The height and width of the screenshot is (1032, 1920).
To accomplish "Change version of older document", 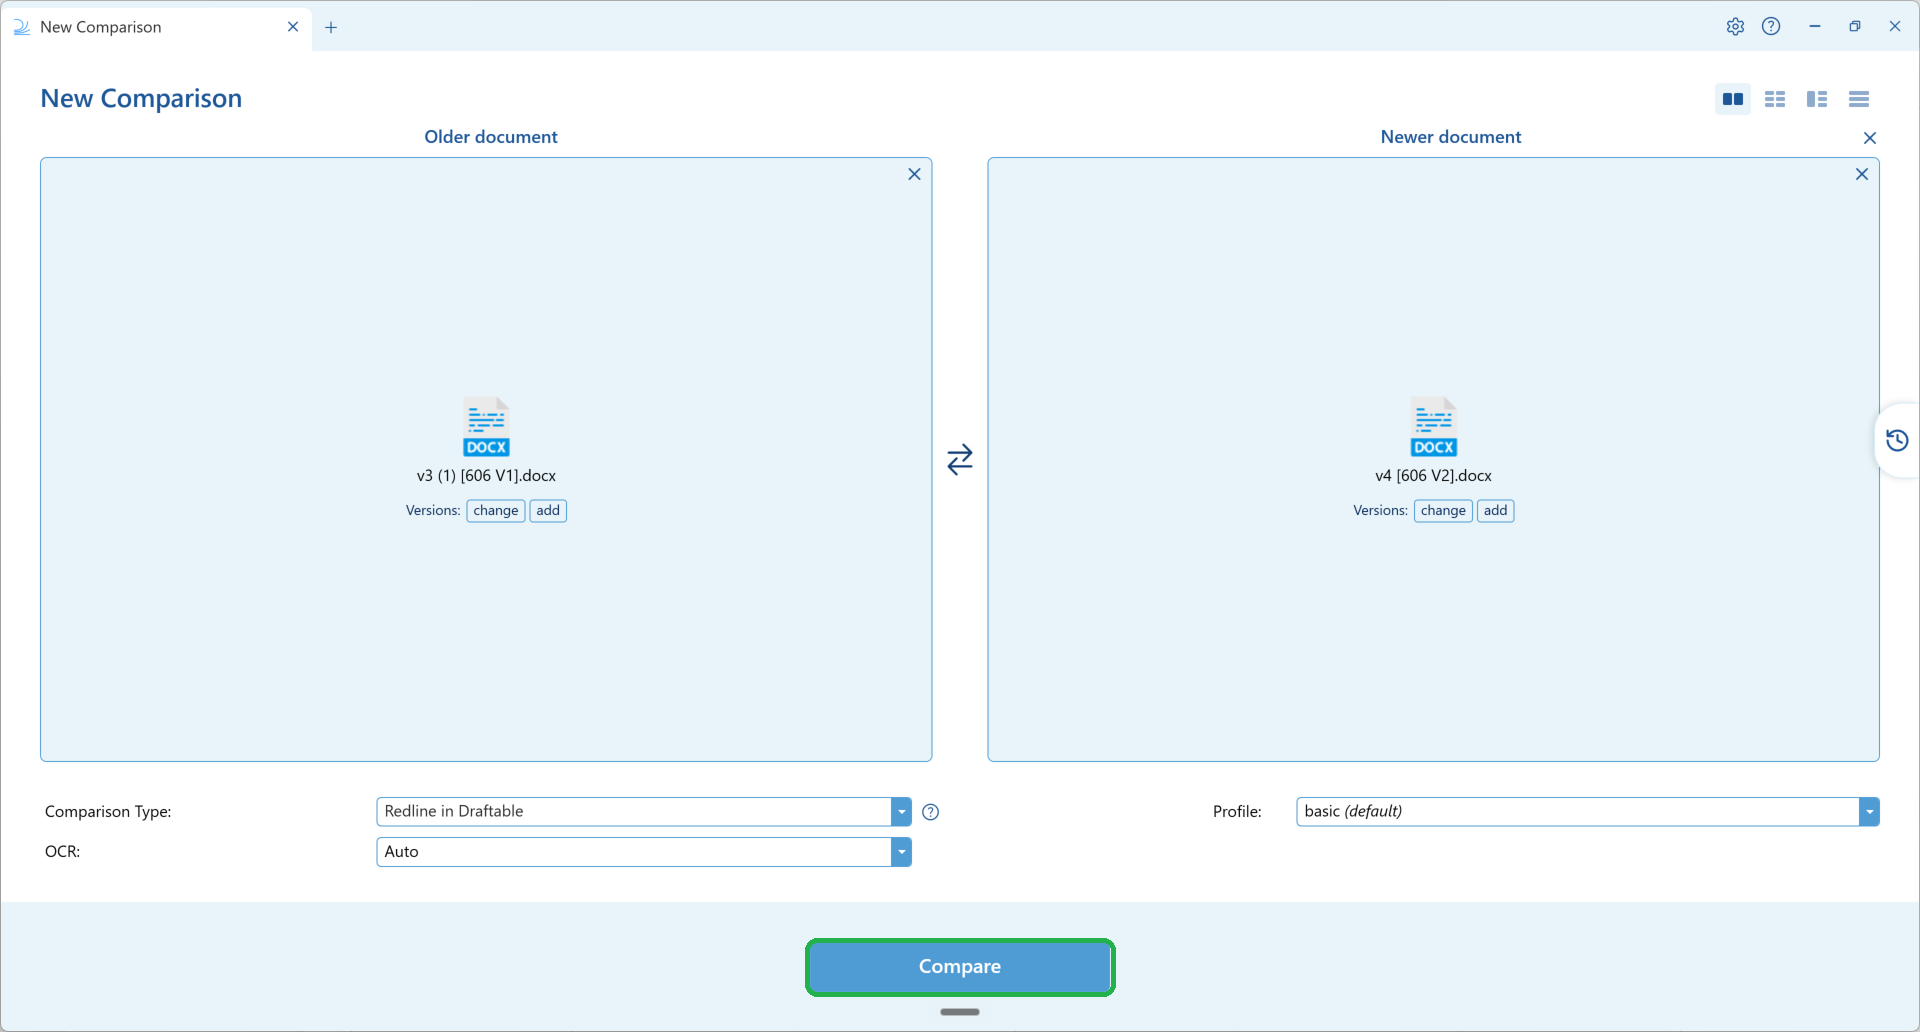I will [x=496, y=511].
